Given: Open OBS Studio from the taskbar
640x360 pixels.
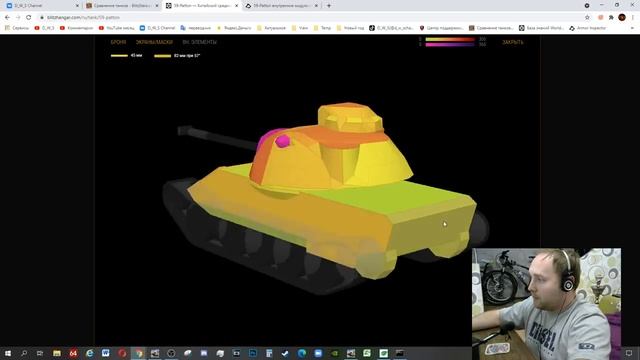Looking at the screenshot, I should [171, 353].
